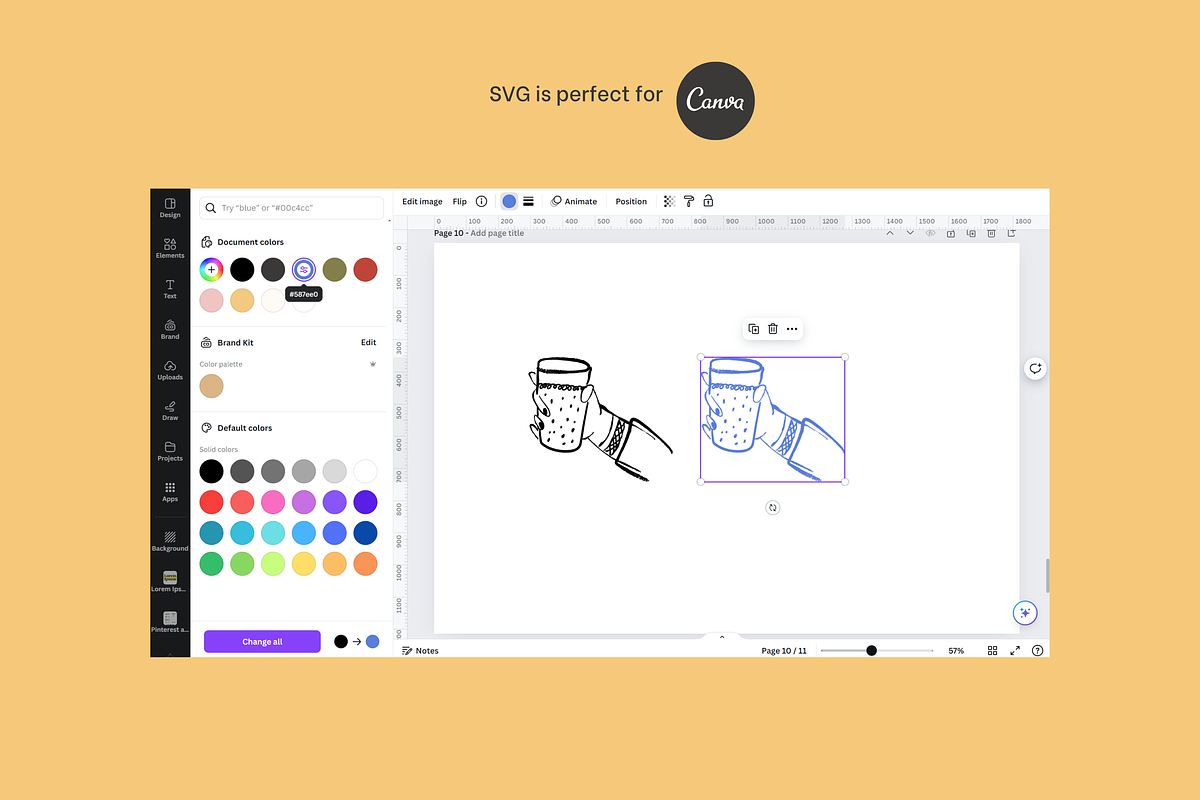Lock page 10 using the page header lock icon
Viewport: 1200px width, 800px height.
click(x=951, y=233)
